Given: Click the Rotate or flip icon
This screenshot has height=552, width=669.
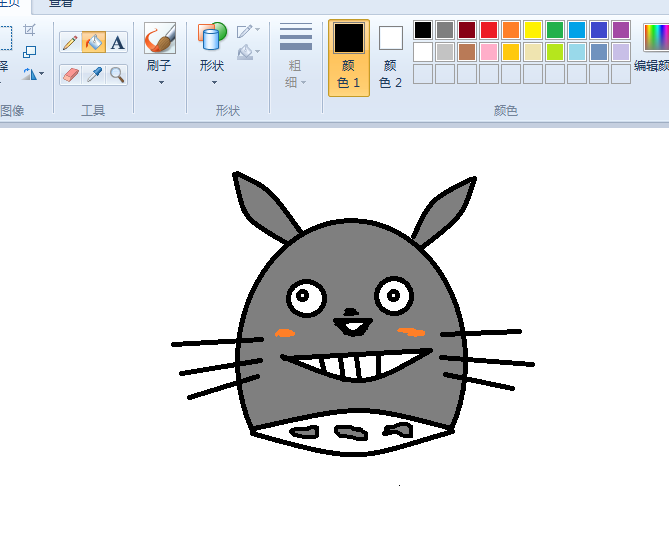Looking at the screenshot, I should 29,74.
